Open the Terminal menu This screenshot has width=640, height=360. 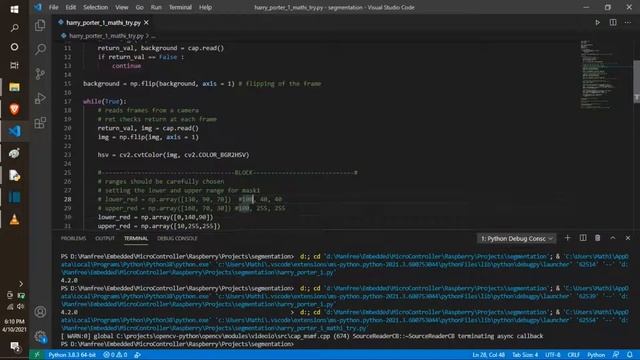pyautogui.click(x=180, y=7)
